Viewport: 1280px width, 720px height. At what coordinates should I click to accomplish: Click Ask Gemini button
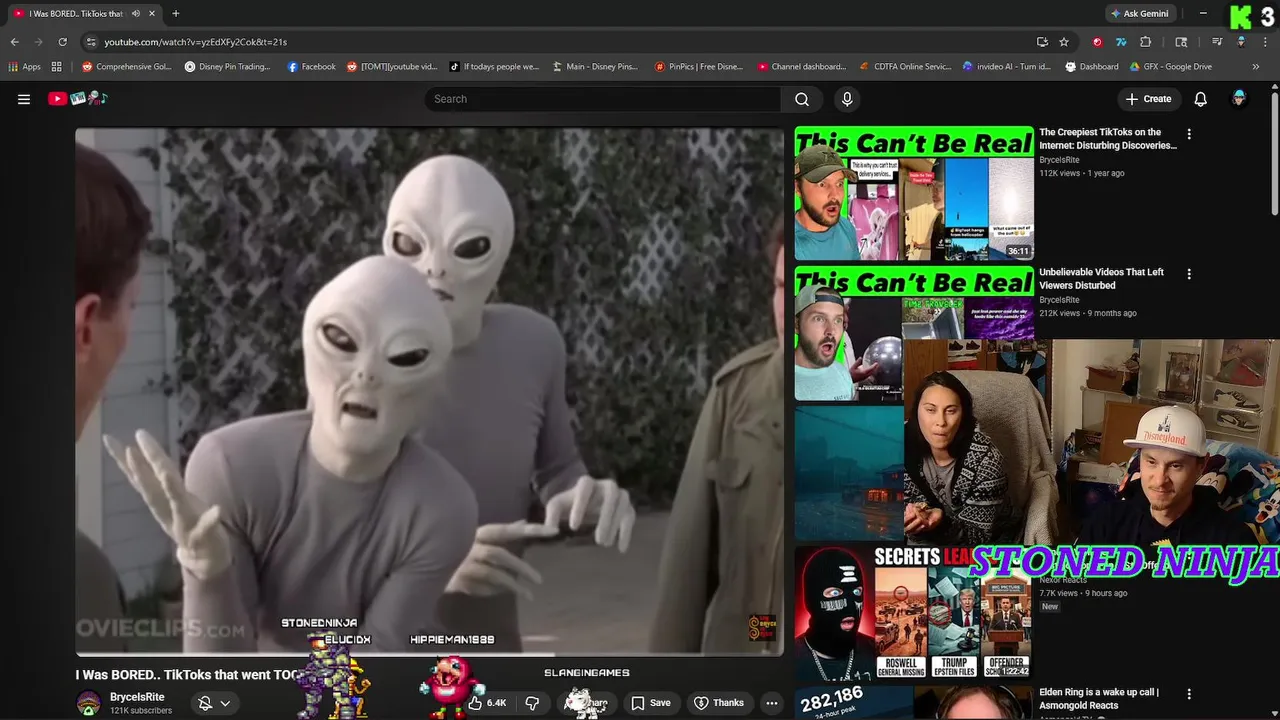tap(1139, 14)
